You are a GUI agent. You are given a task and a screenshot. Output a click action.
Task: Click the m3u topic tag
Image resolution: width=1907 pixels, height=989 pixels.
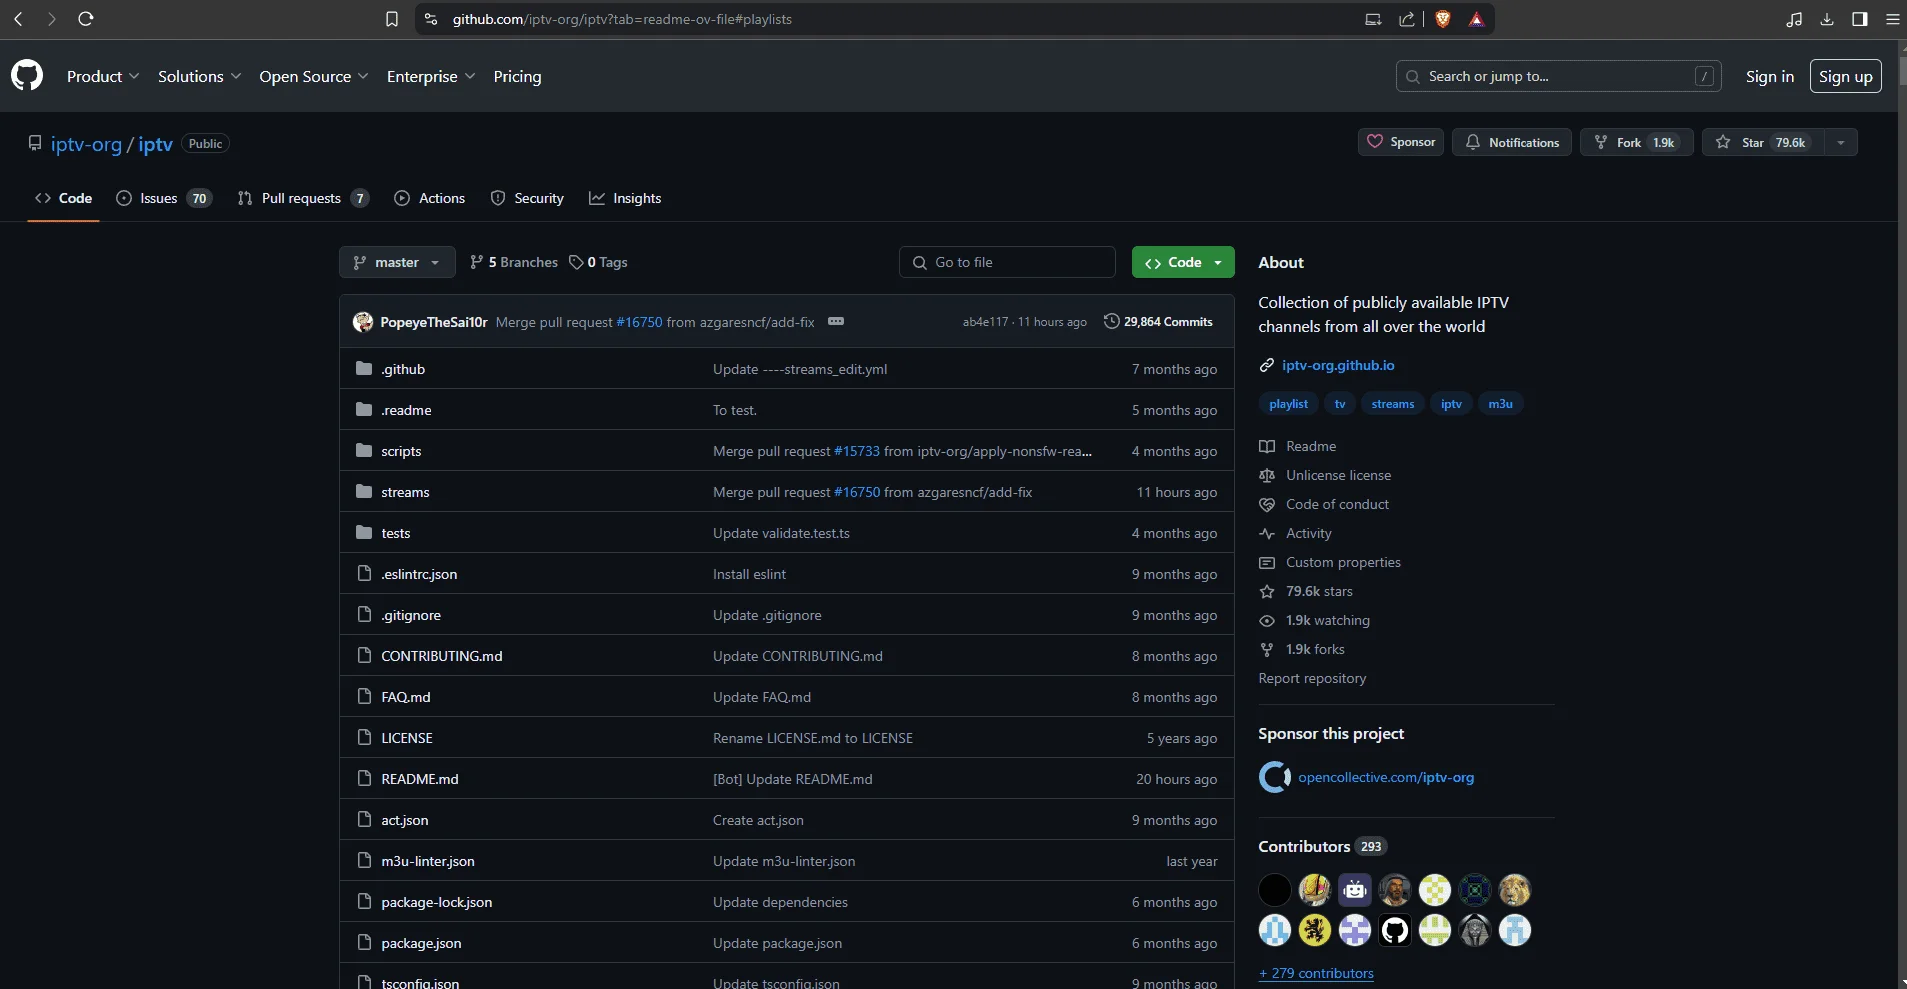point(1500,404)
